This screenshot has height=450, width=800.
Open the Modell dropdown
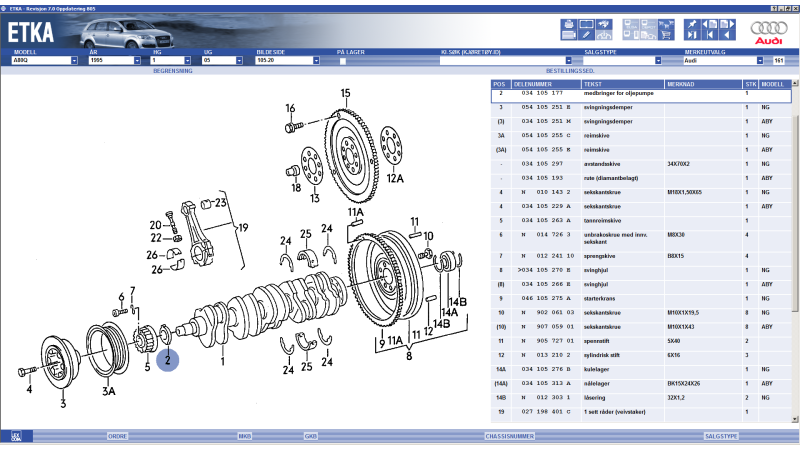click(74, 61)
